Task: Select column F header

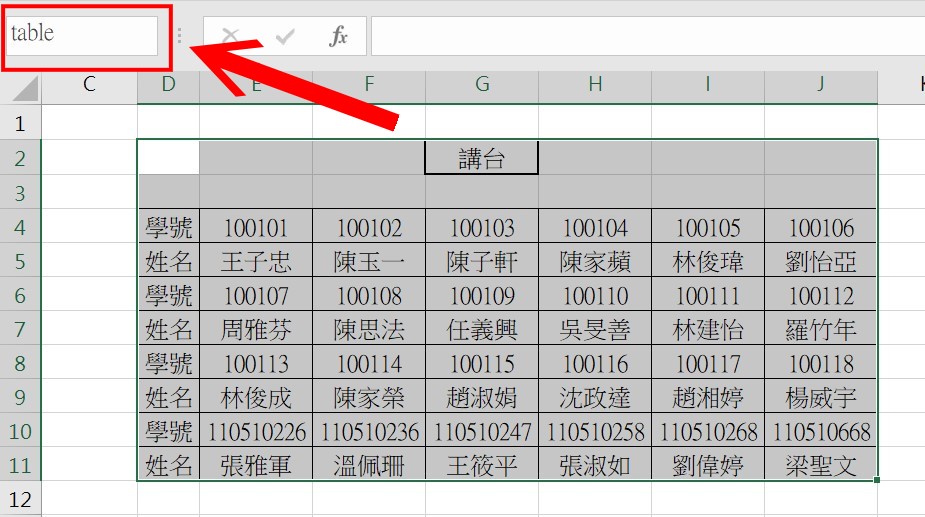Action: 369,84
